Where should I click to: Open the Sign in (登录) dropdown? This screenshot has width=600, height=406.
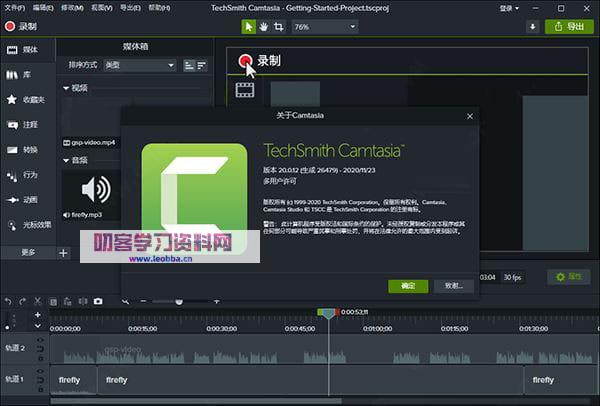[x=509, y=8]
